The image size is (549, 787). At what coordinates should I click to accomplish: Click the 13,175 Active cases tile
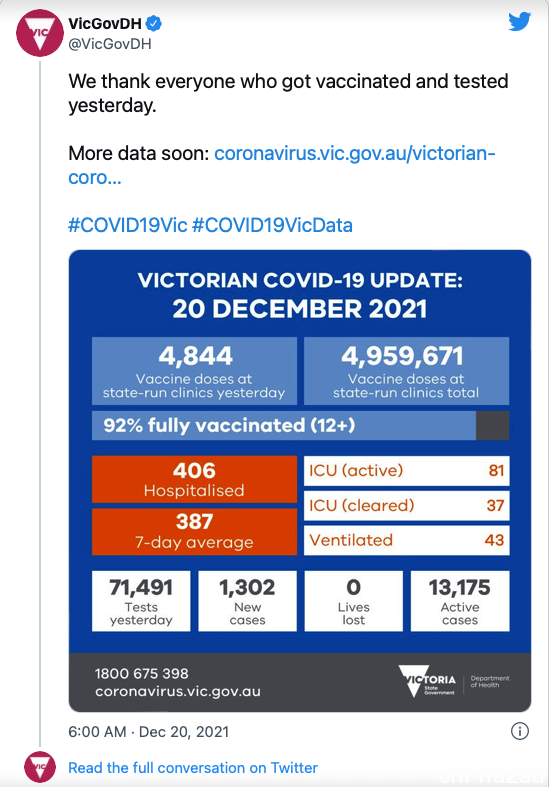[x=460, y=601]
